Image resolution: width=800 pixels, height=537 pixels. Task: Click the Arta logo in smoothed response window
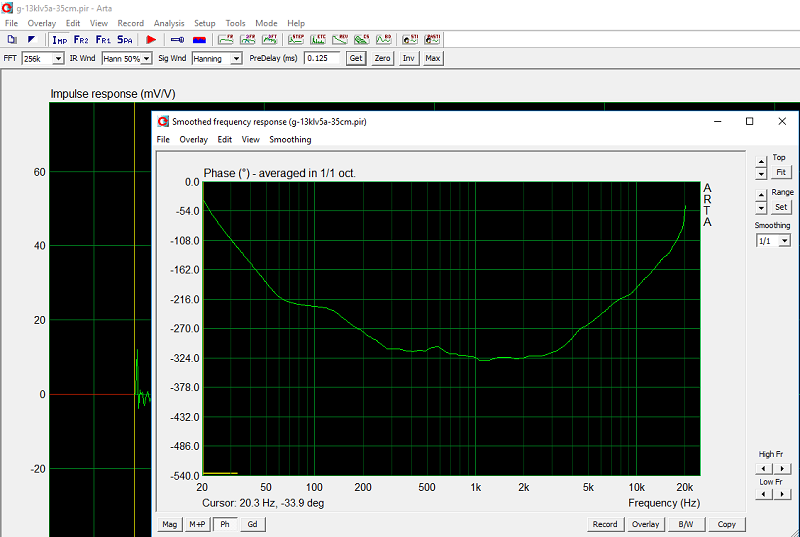(163, 121)
